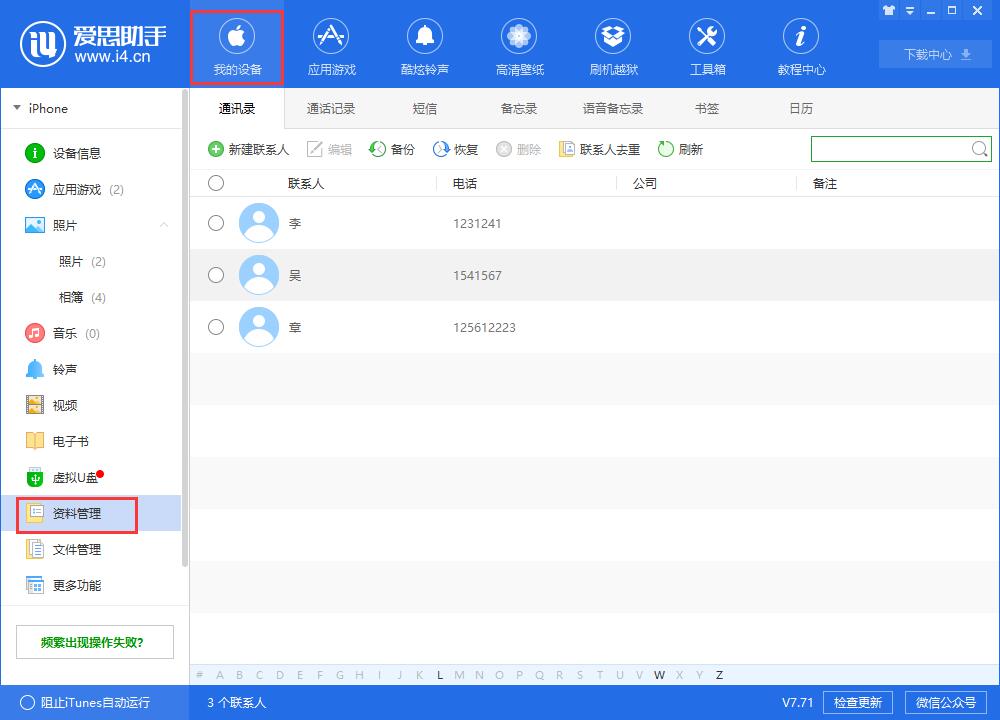Open the 酷炫铃声 section
Viewport: 1000px width, 720px height.
424,45
